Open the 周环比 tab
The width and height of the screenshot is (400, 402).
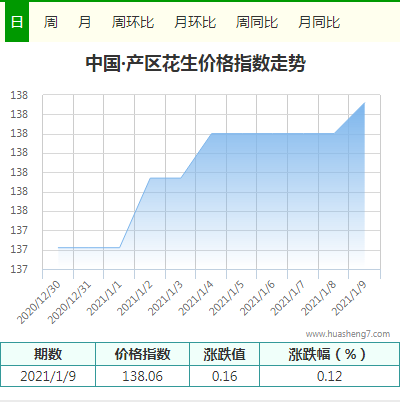tap(133, 22)
